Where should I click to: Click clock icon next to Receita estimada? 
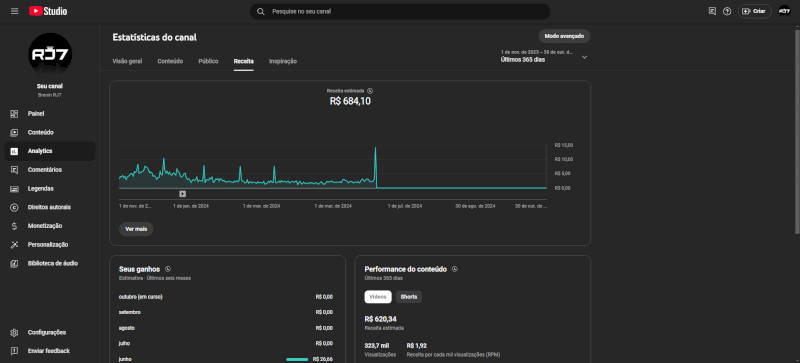[x=370, y=91]
